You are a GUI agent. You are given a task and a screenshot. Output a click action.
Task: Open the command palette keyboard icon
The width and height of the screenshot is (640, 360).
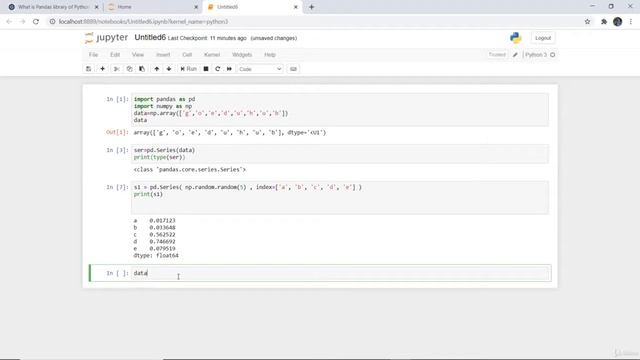tap(293, 69)
